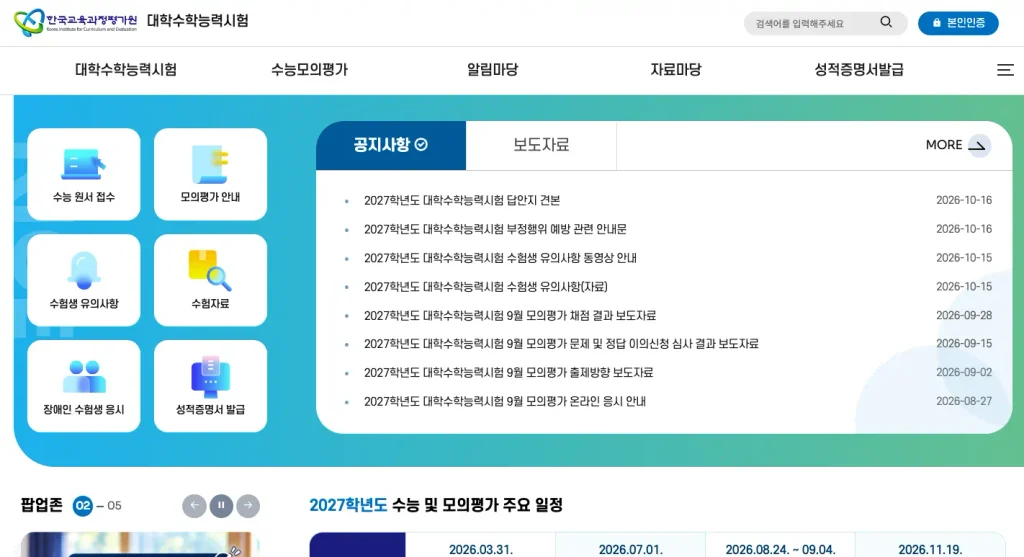This screenshot has width=1024, height=557.
Task: Open the 수능모의평가 main menu
Action: [310, 70]
